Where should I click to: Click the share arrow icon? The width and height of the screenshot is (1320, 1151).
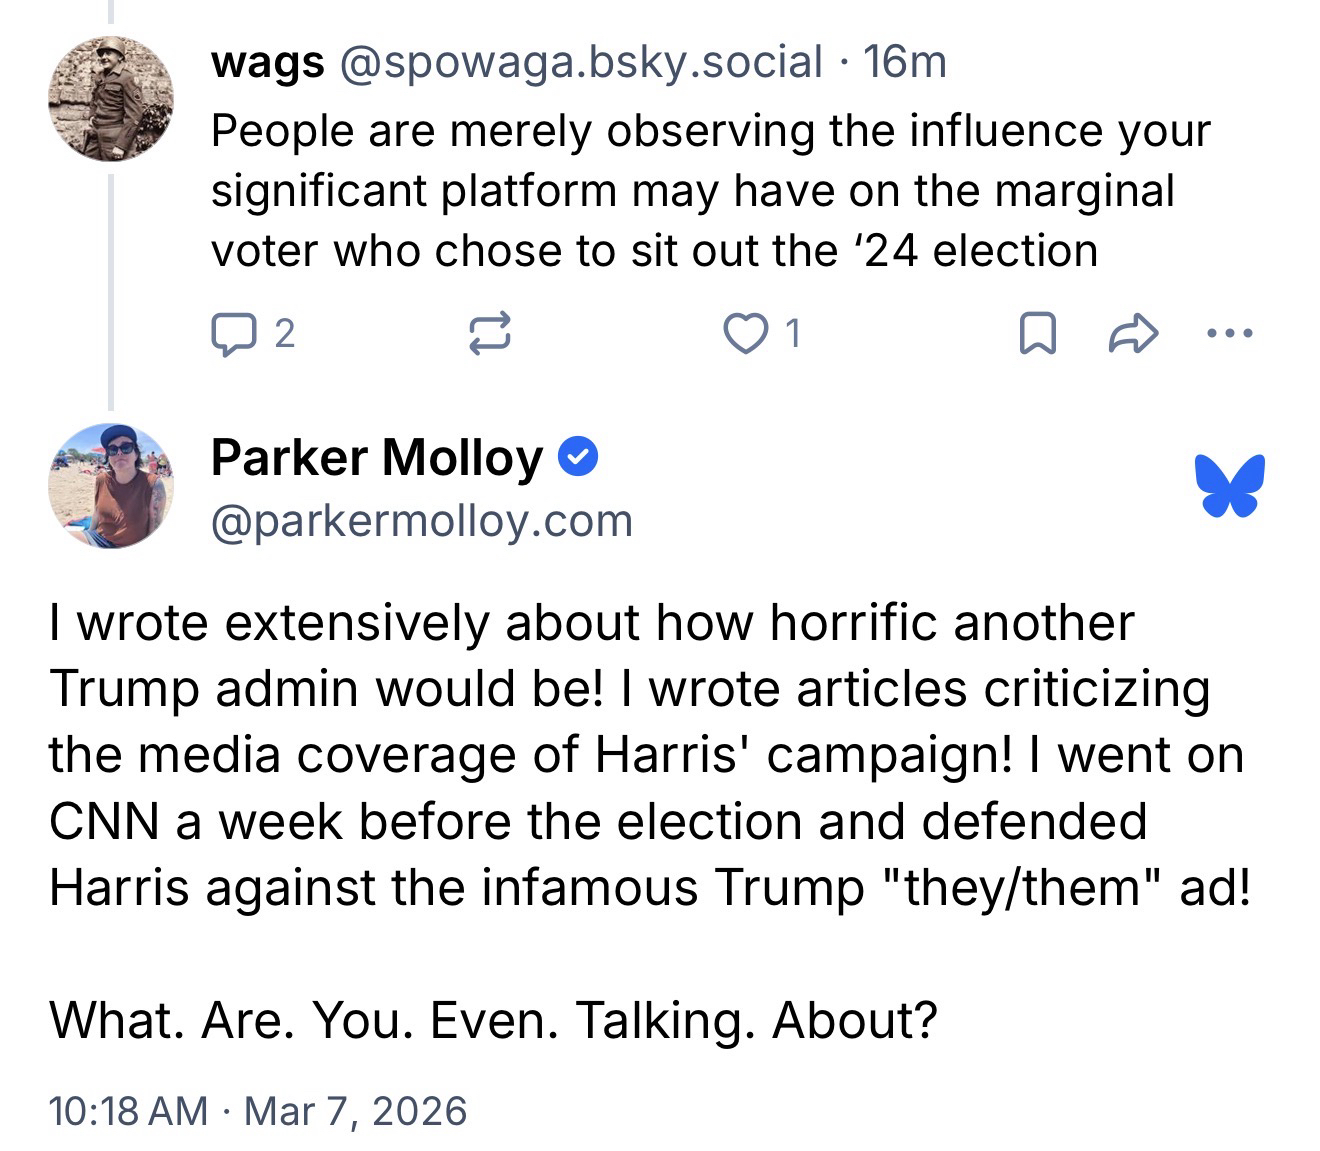[1133, 334]
